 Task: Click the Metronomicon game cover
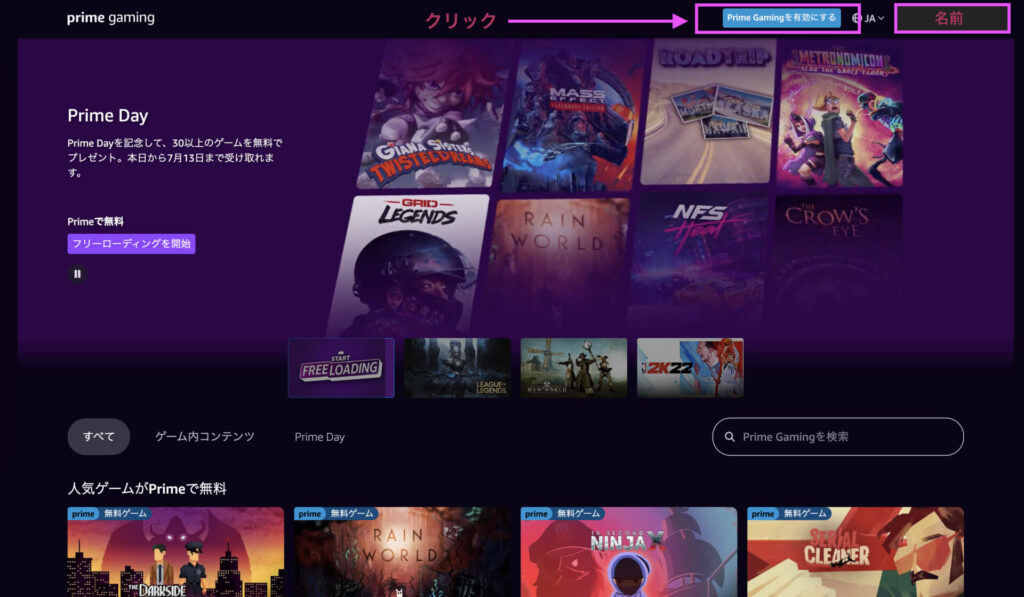click(x=840, y=114)
